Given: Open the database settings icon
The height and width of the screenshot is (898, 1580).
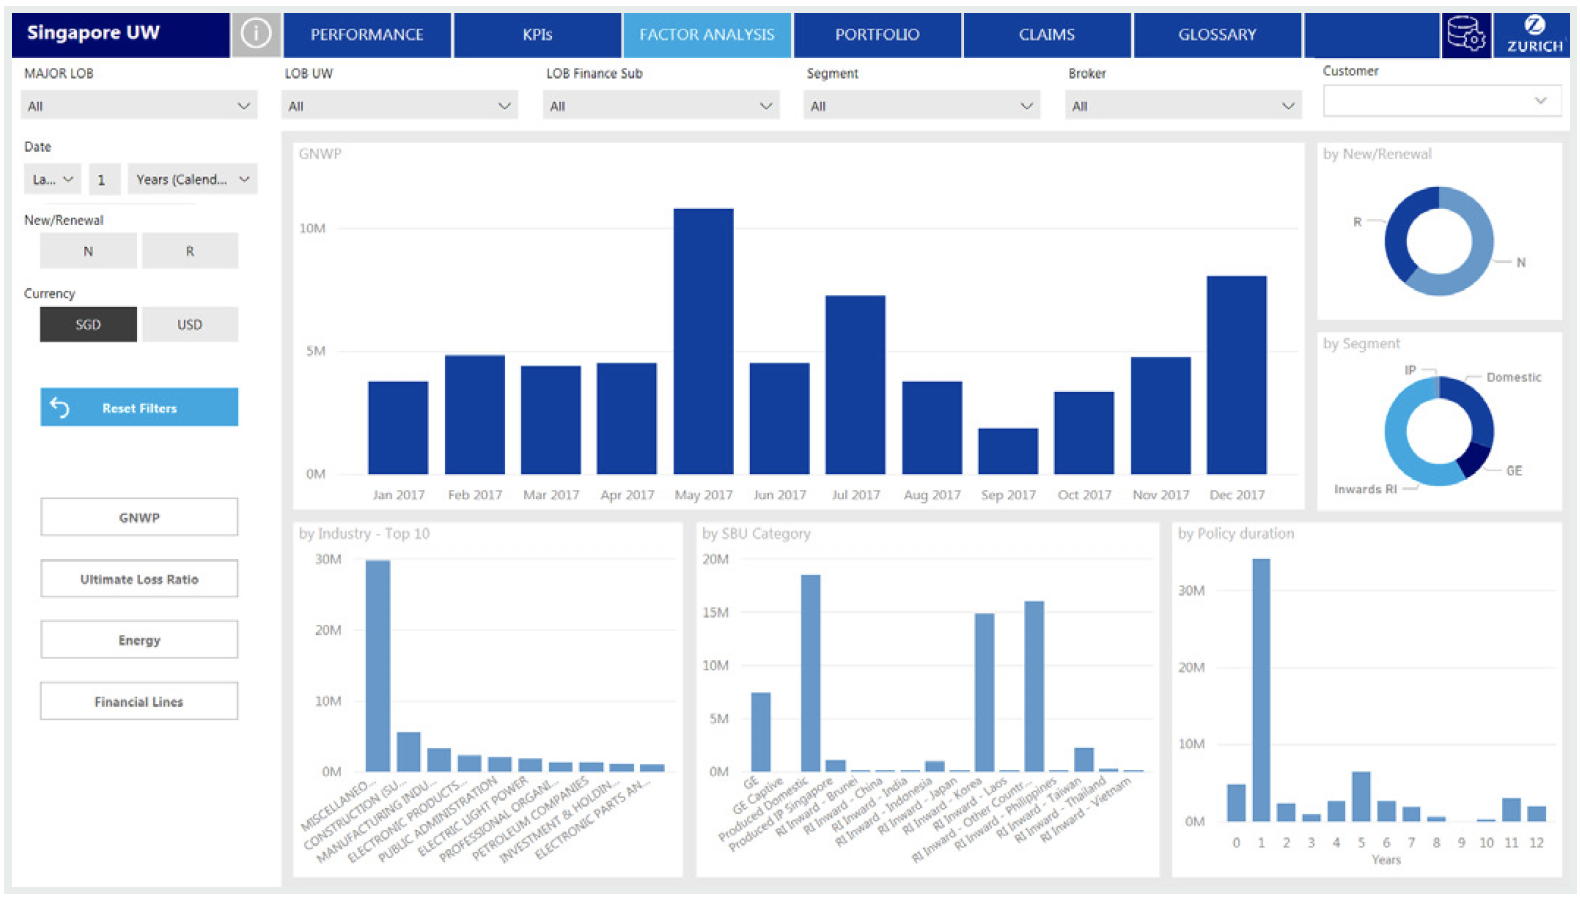Looking at the screenshot, I should pos(1466,34).
